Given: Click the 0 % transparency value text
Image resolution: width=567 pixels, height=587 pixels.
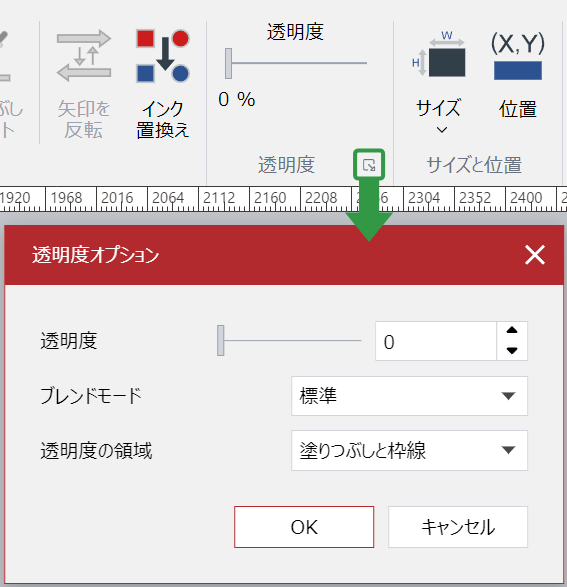Looking at the screenshot, I should pos(237,100).
